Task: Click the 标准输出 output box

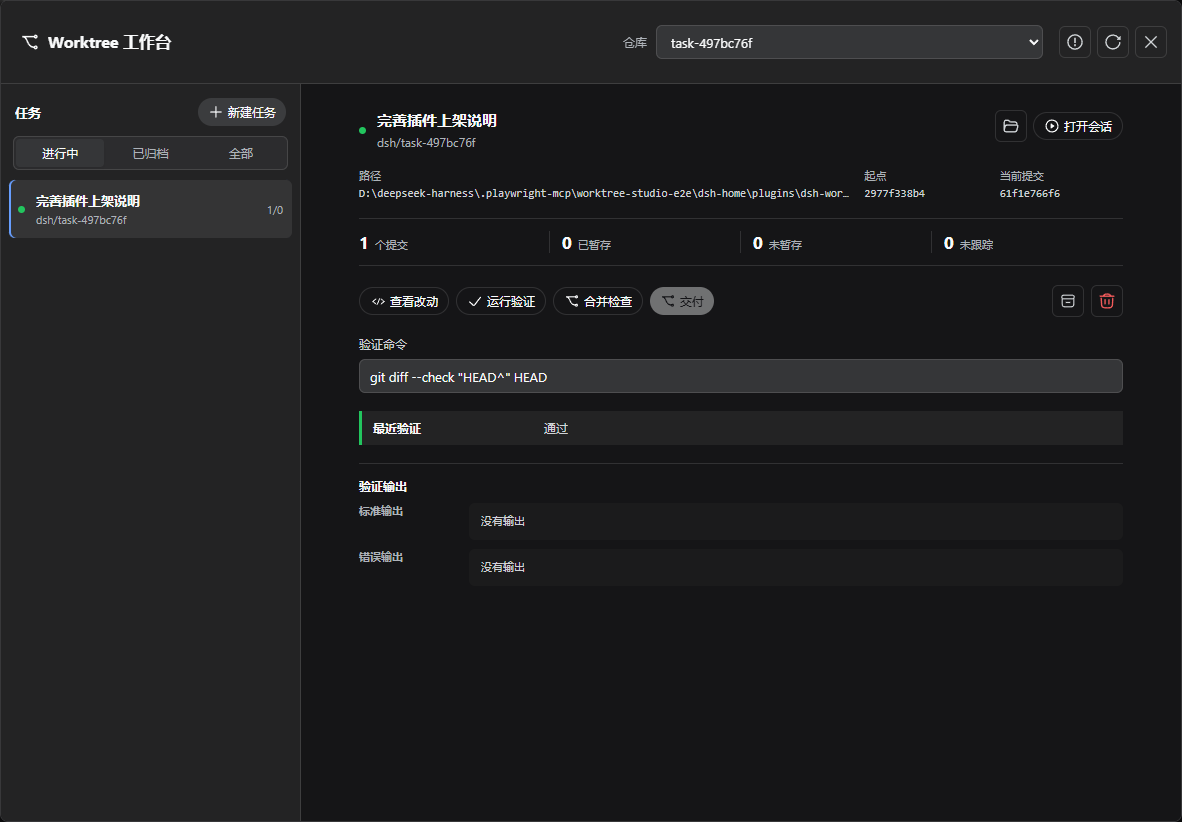Action: (x=796, y=521)
